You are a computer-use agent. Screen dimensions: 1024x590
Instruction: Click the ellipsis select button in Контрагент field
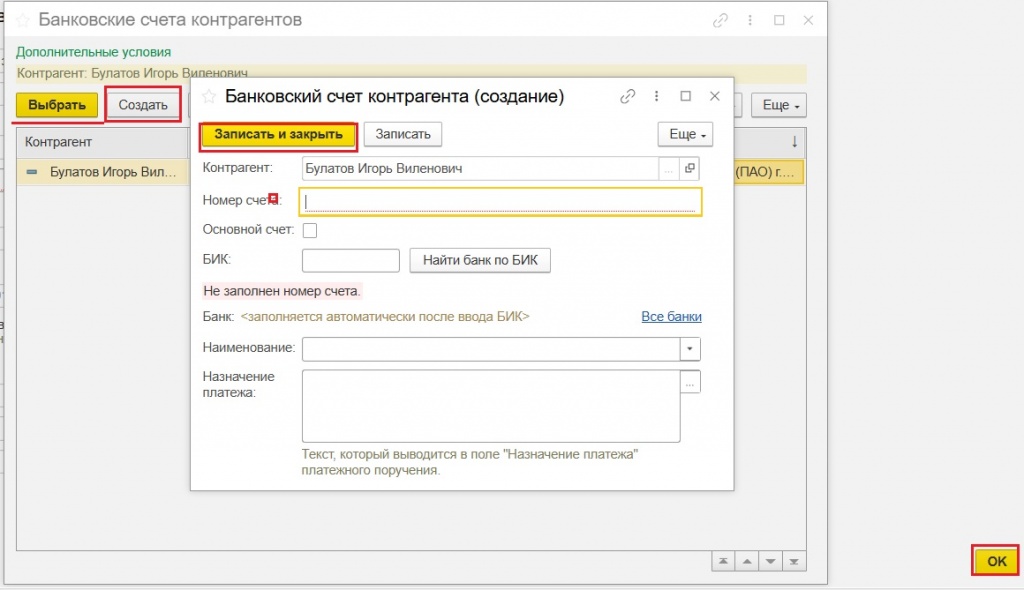pyautogui.click(x=669, y=169)
